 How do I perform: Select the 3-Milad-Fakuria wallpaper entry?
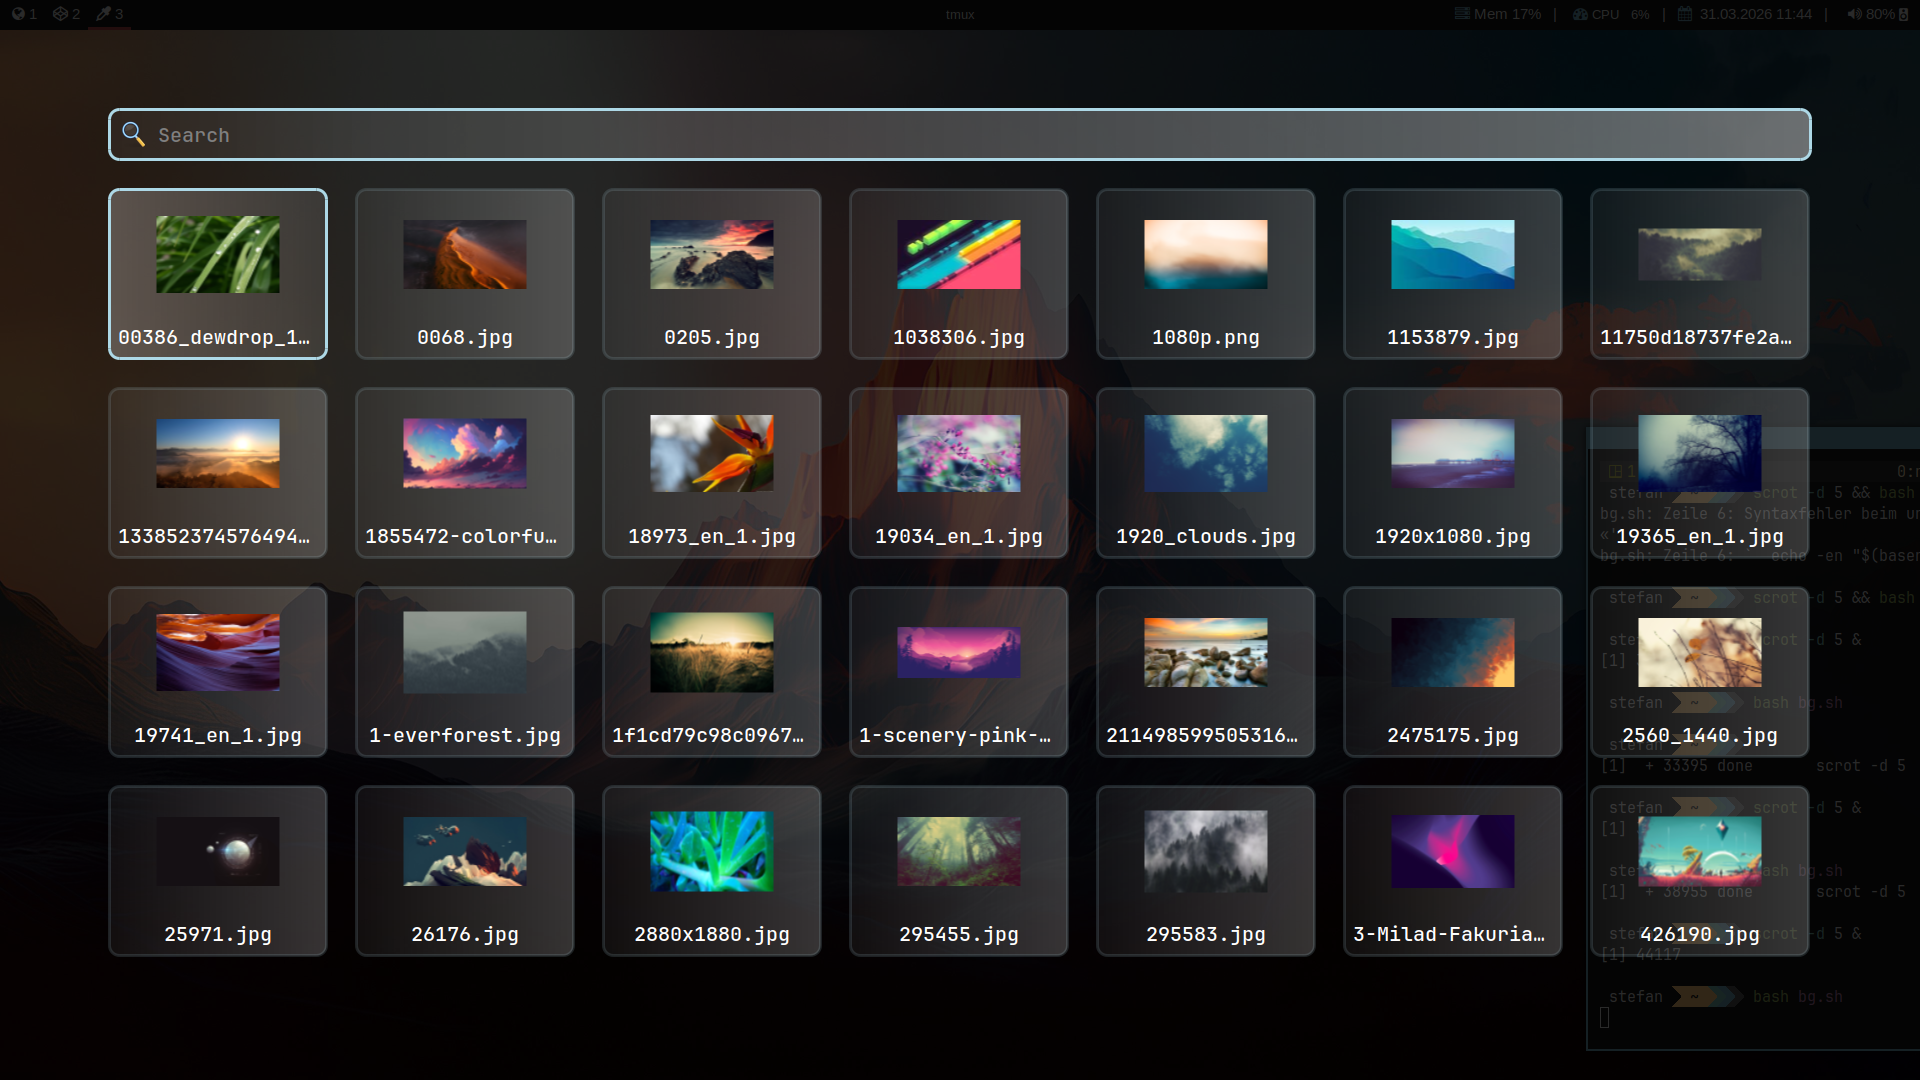pyautogui.click(x=1453, y=871)
